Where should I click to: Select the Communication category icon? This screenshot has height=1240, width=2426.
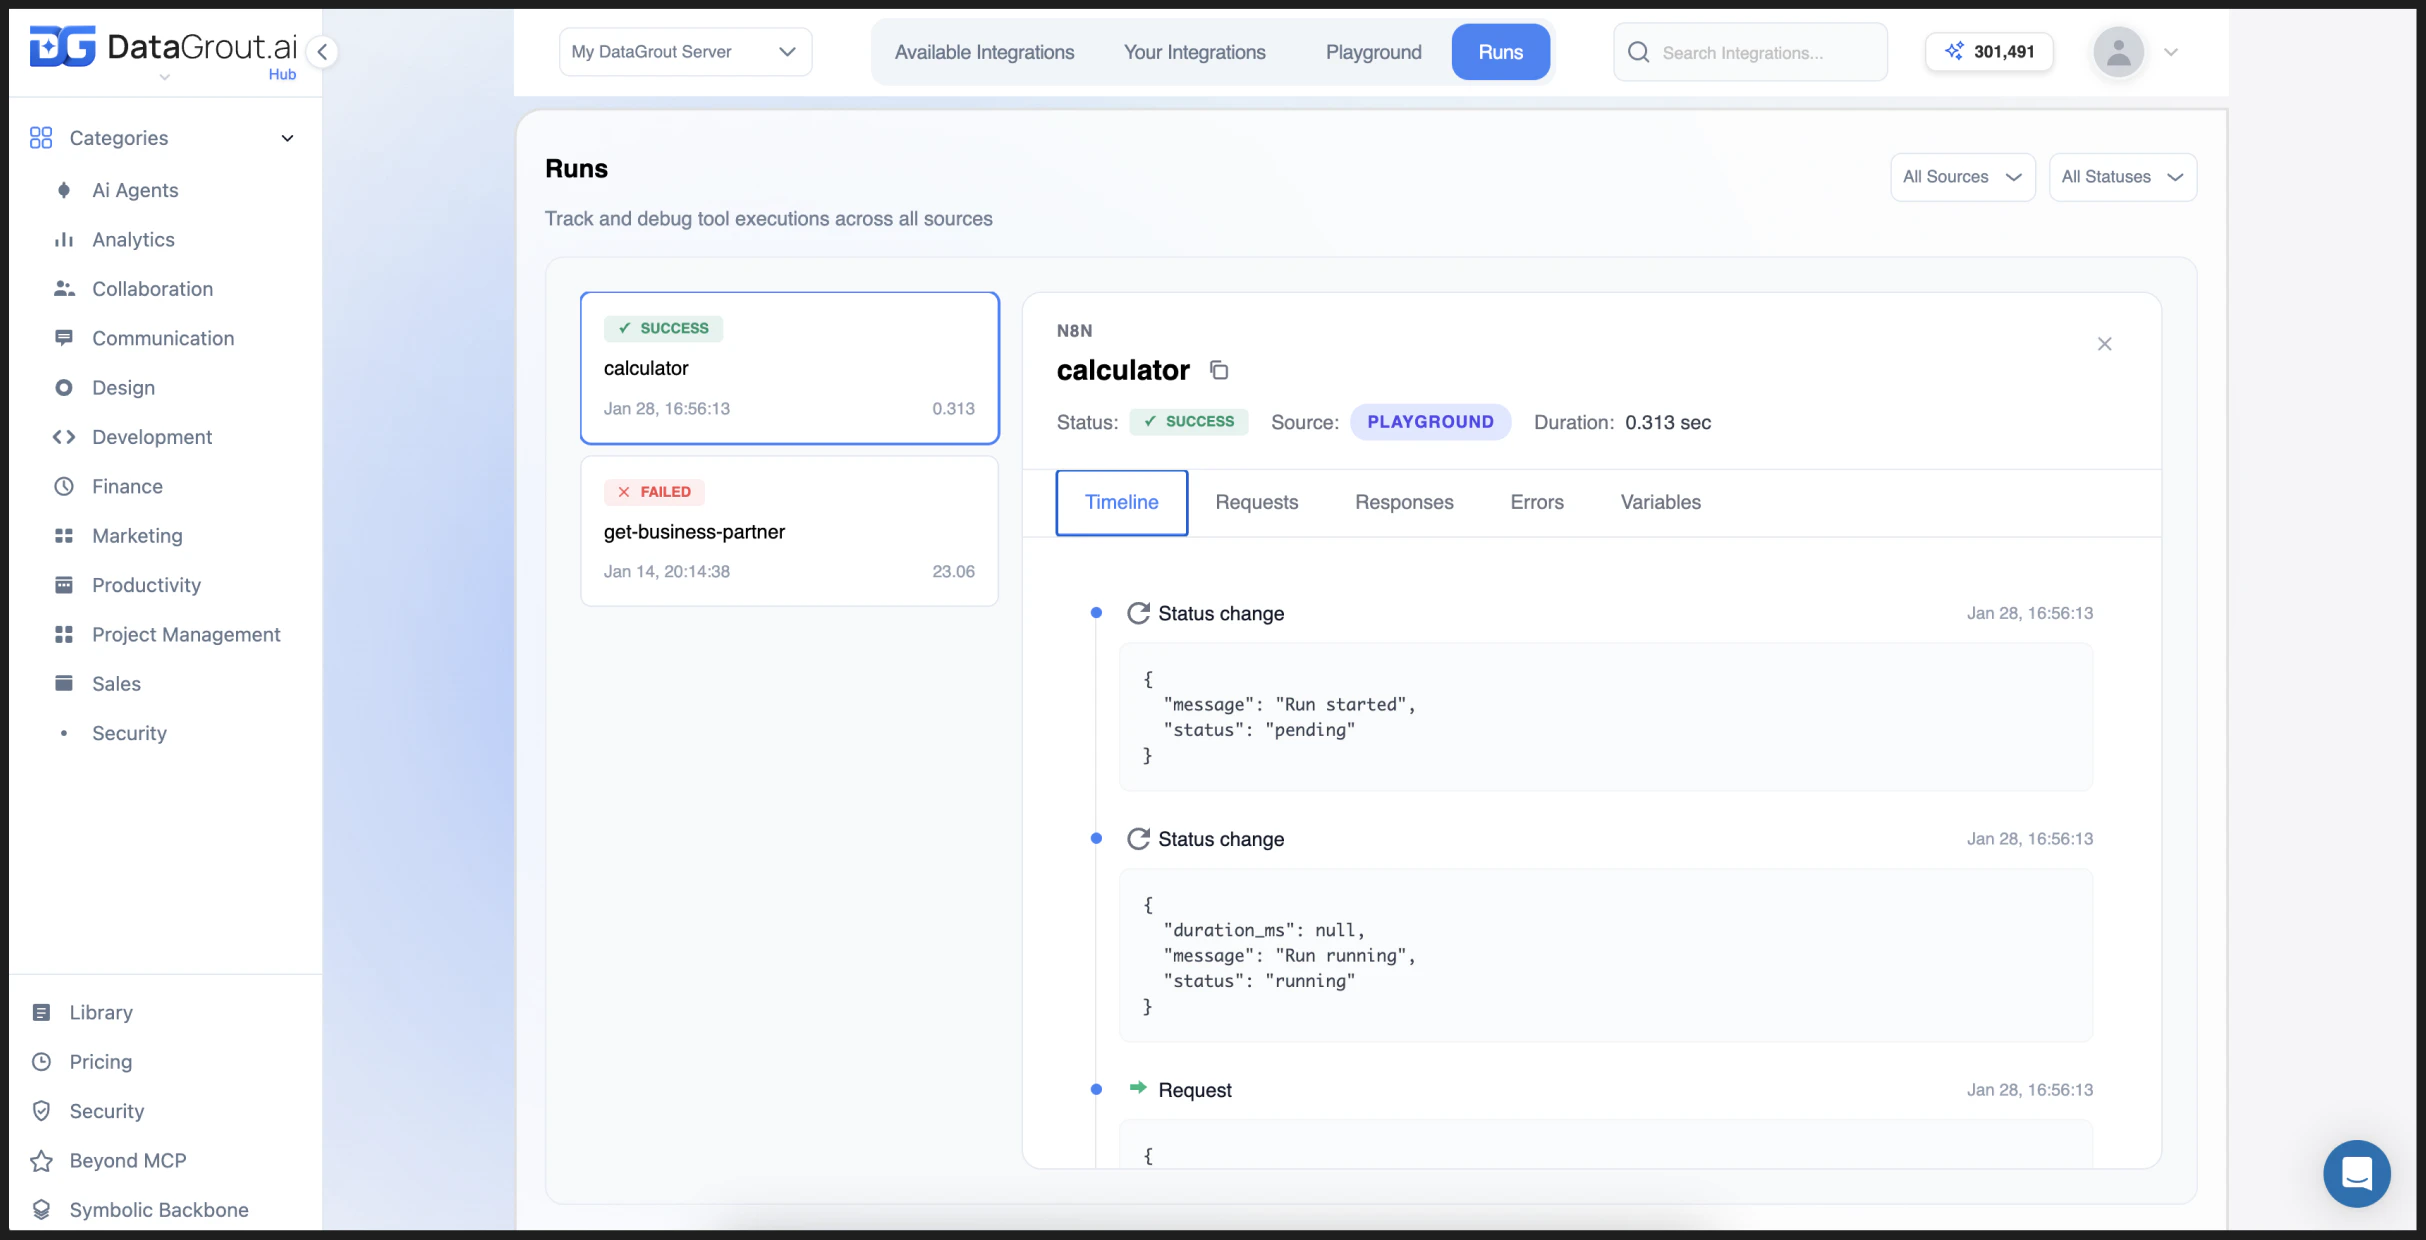64,338
